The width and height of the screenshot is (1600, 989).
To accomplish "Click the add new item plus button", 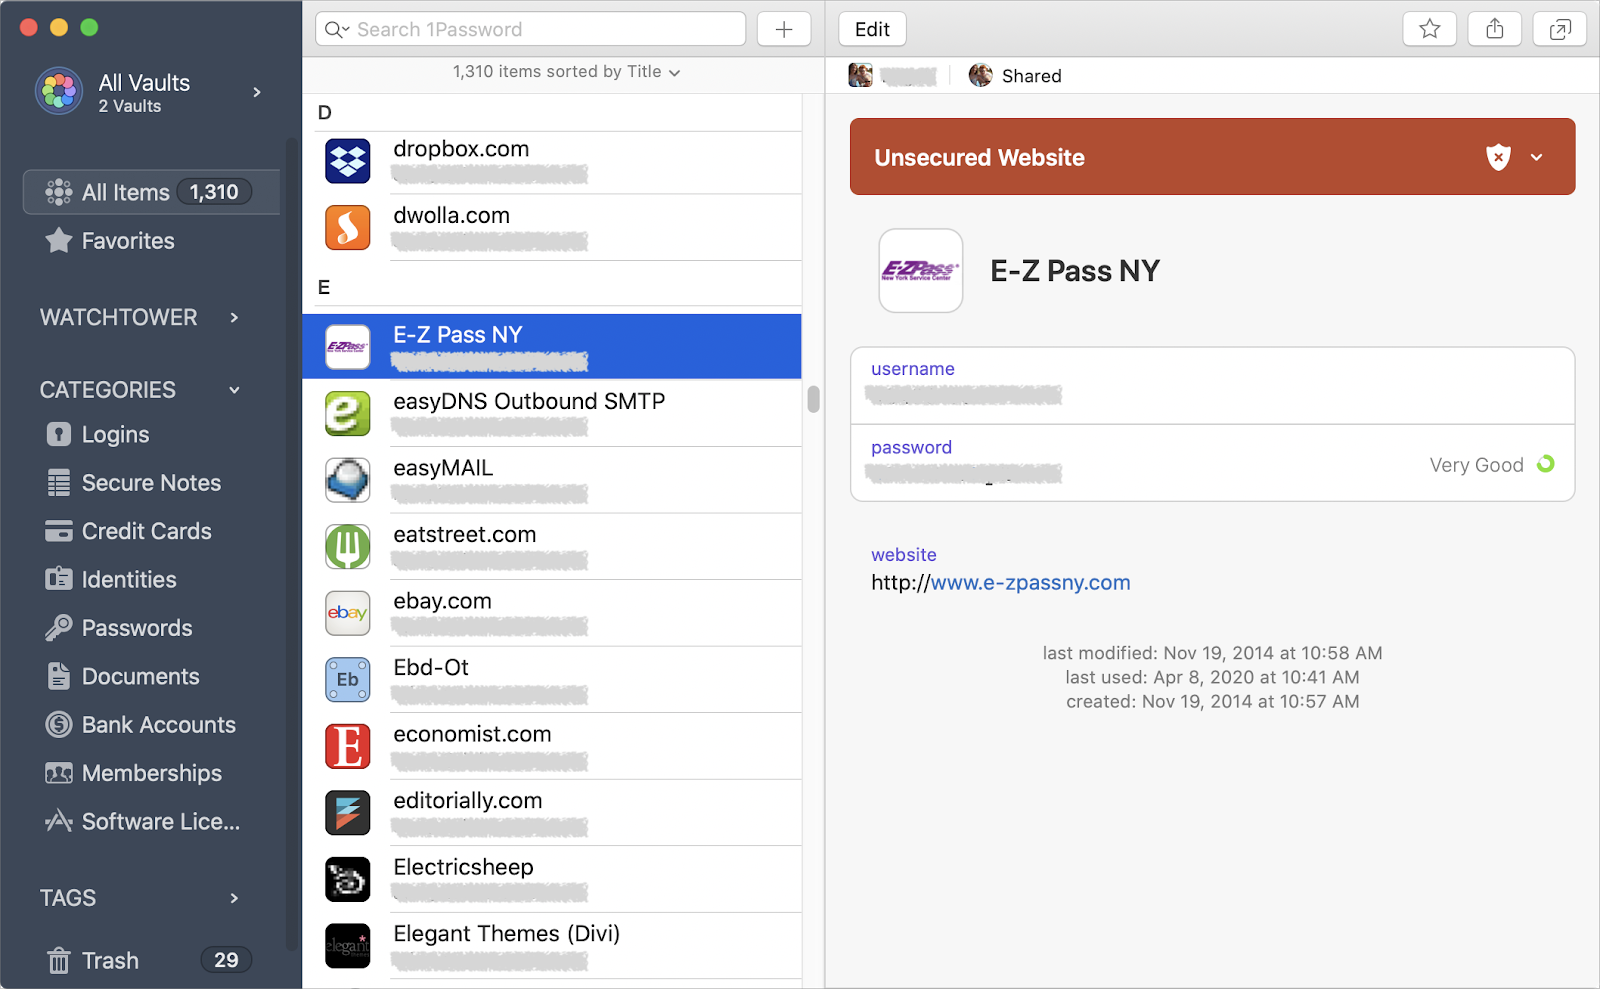I will click(x=784, y=29).
